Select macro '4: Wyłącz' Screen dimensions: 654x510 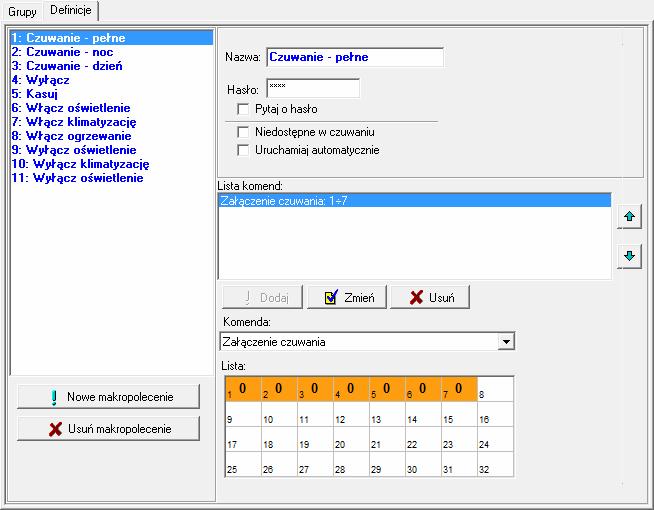tap(112, 80)
